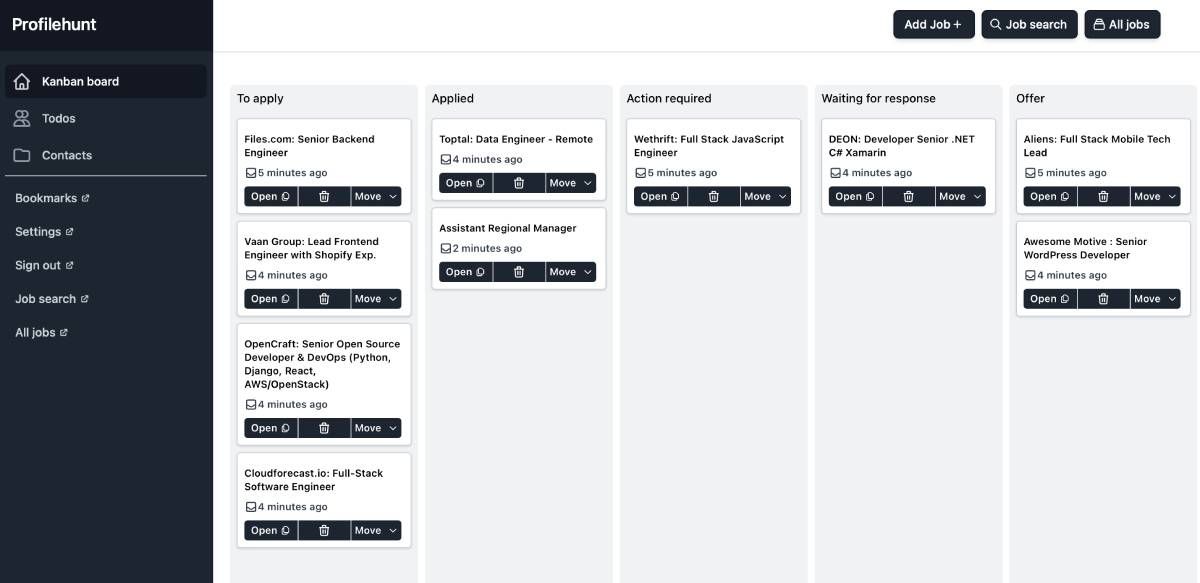The width and height of the screenshot is (1200, 583).
Task: Click trash icon on Toptal Data Engineer card
Action: tap(519, 183)
